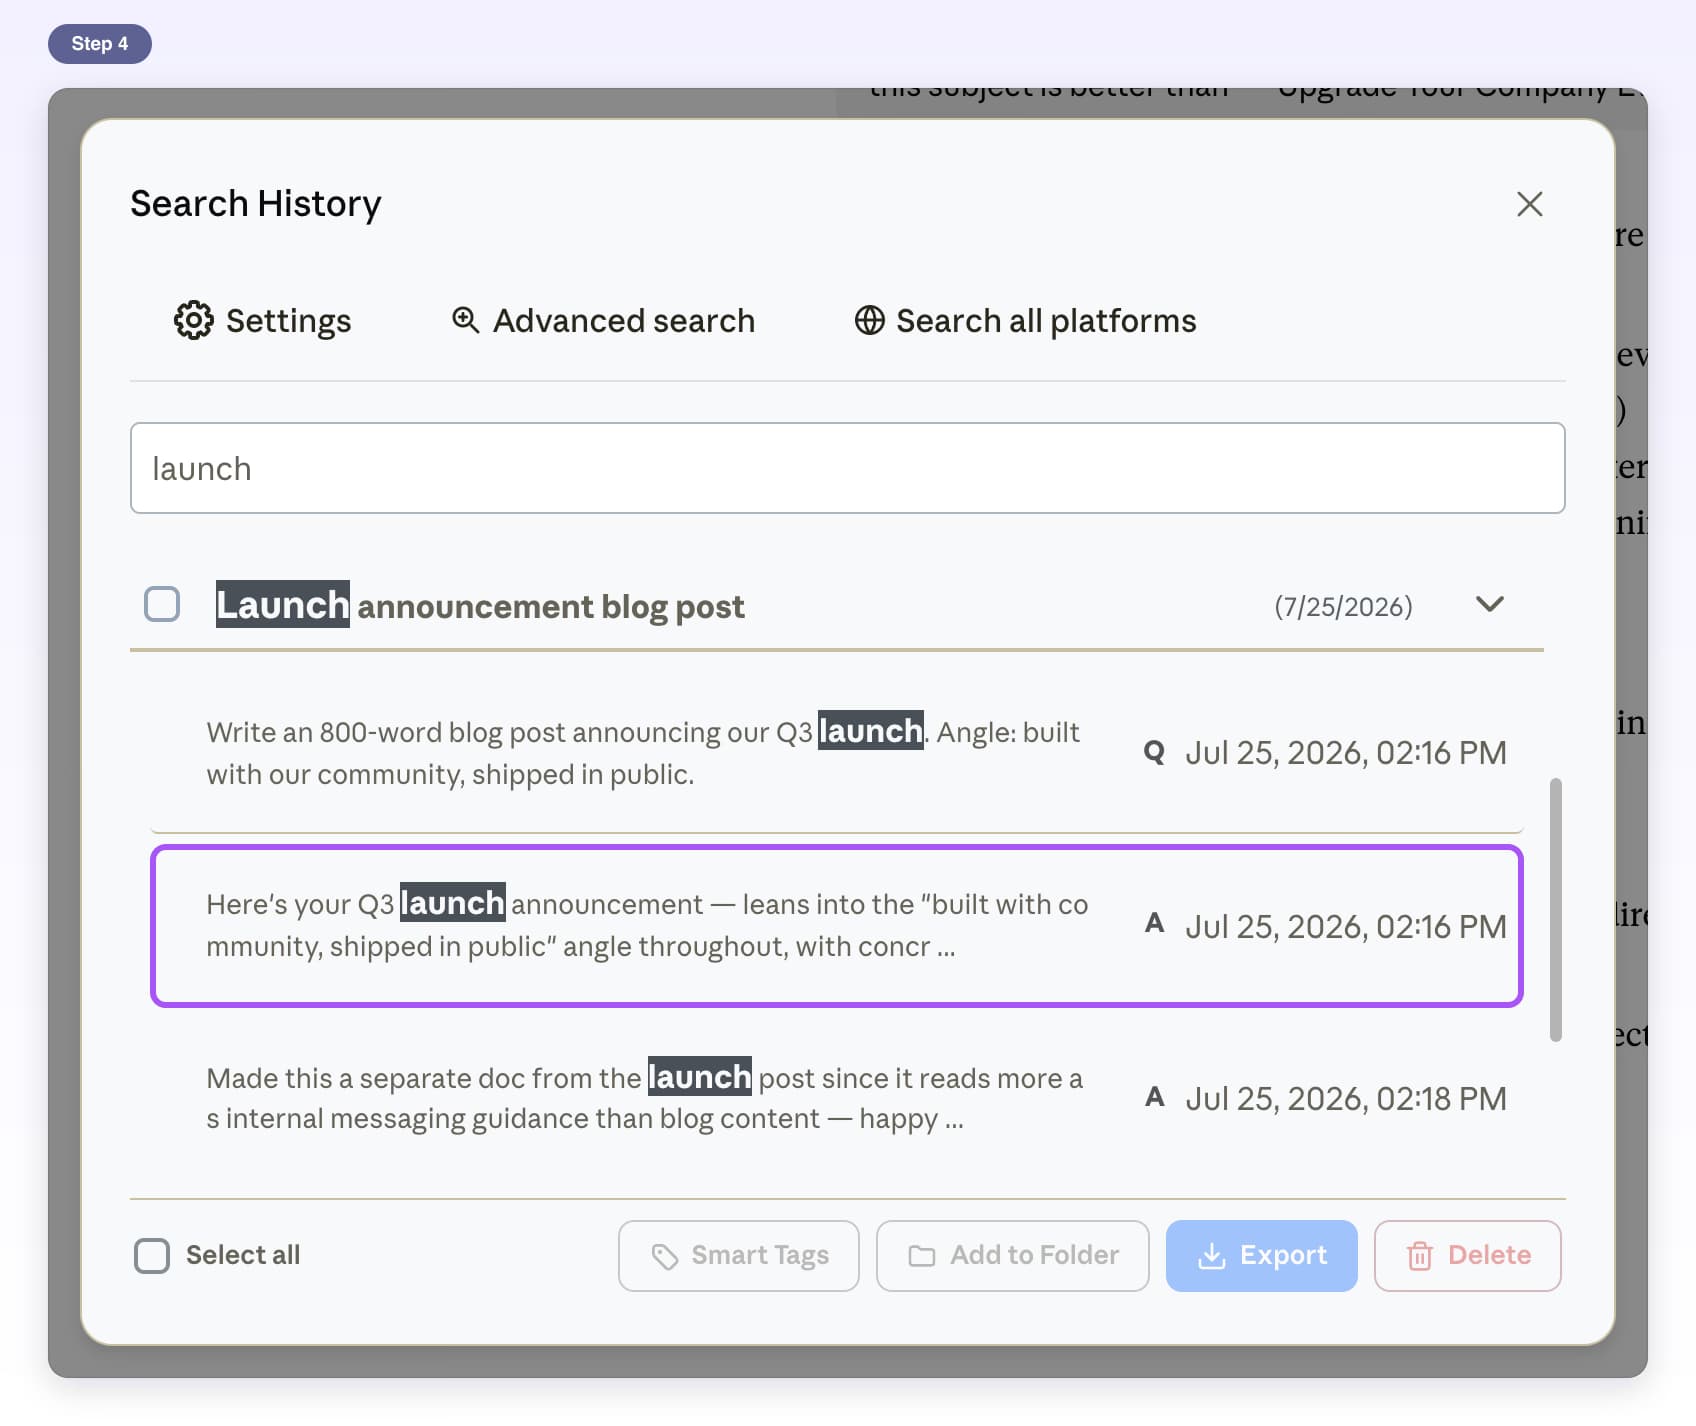Click the A icon on the 02:18 PM answer
Viewport: 1696px width, 1426px height.
click(1154, 1097)
